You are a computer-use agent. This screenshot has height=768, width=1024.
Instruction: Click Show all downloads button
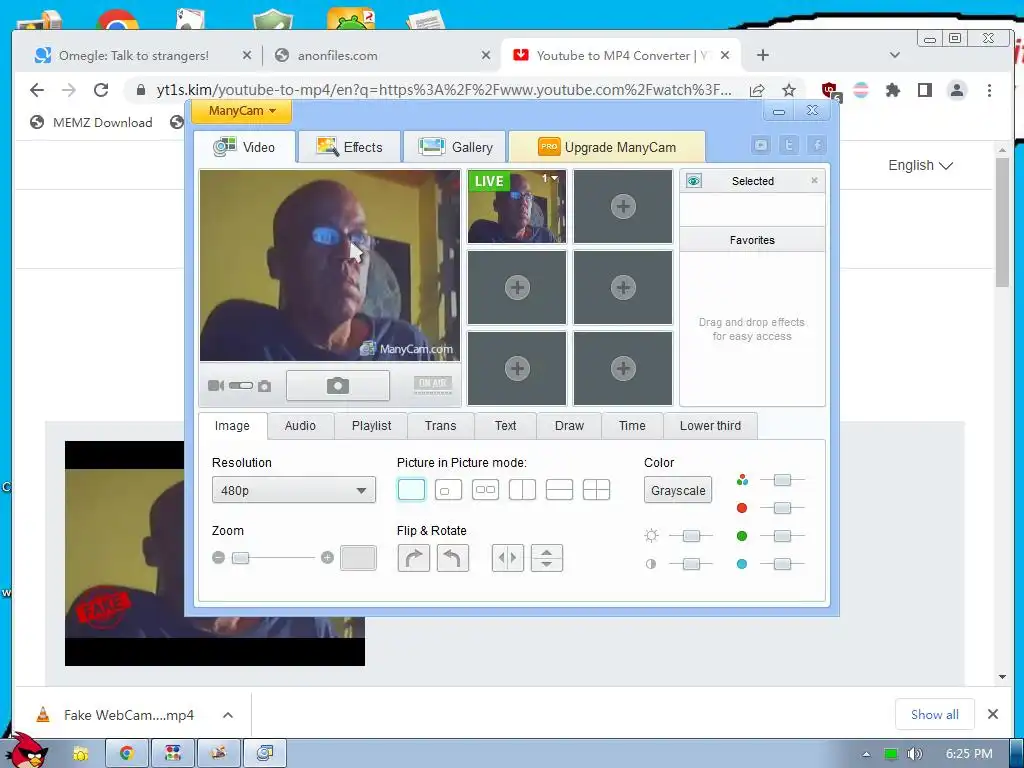935,714
